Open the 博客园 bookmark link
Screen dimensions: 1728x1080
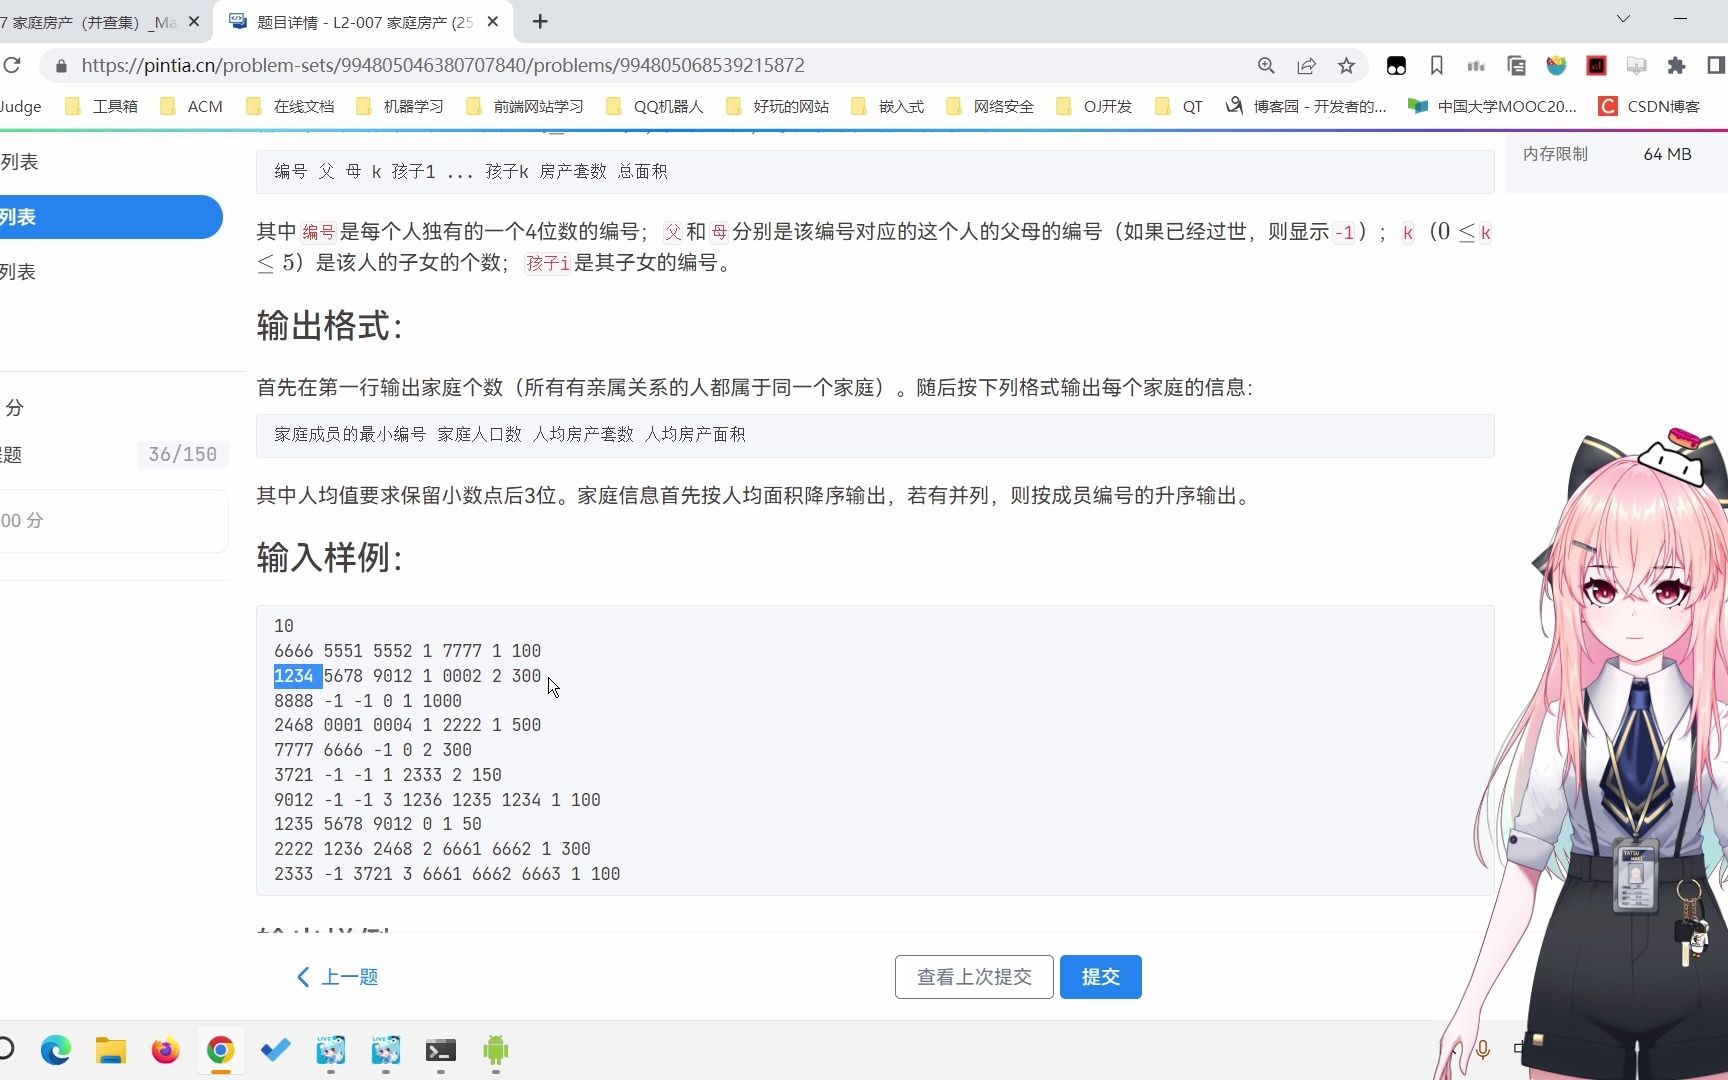tap(1306, 106)
